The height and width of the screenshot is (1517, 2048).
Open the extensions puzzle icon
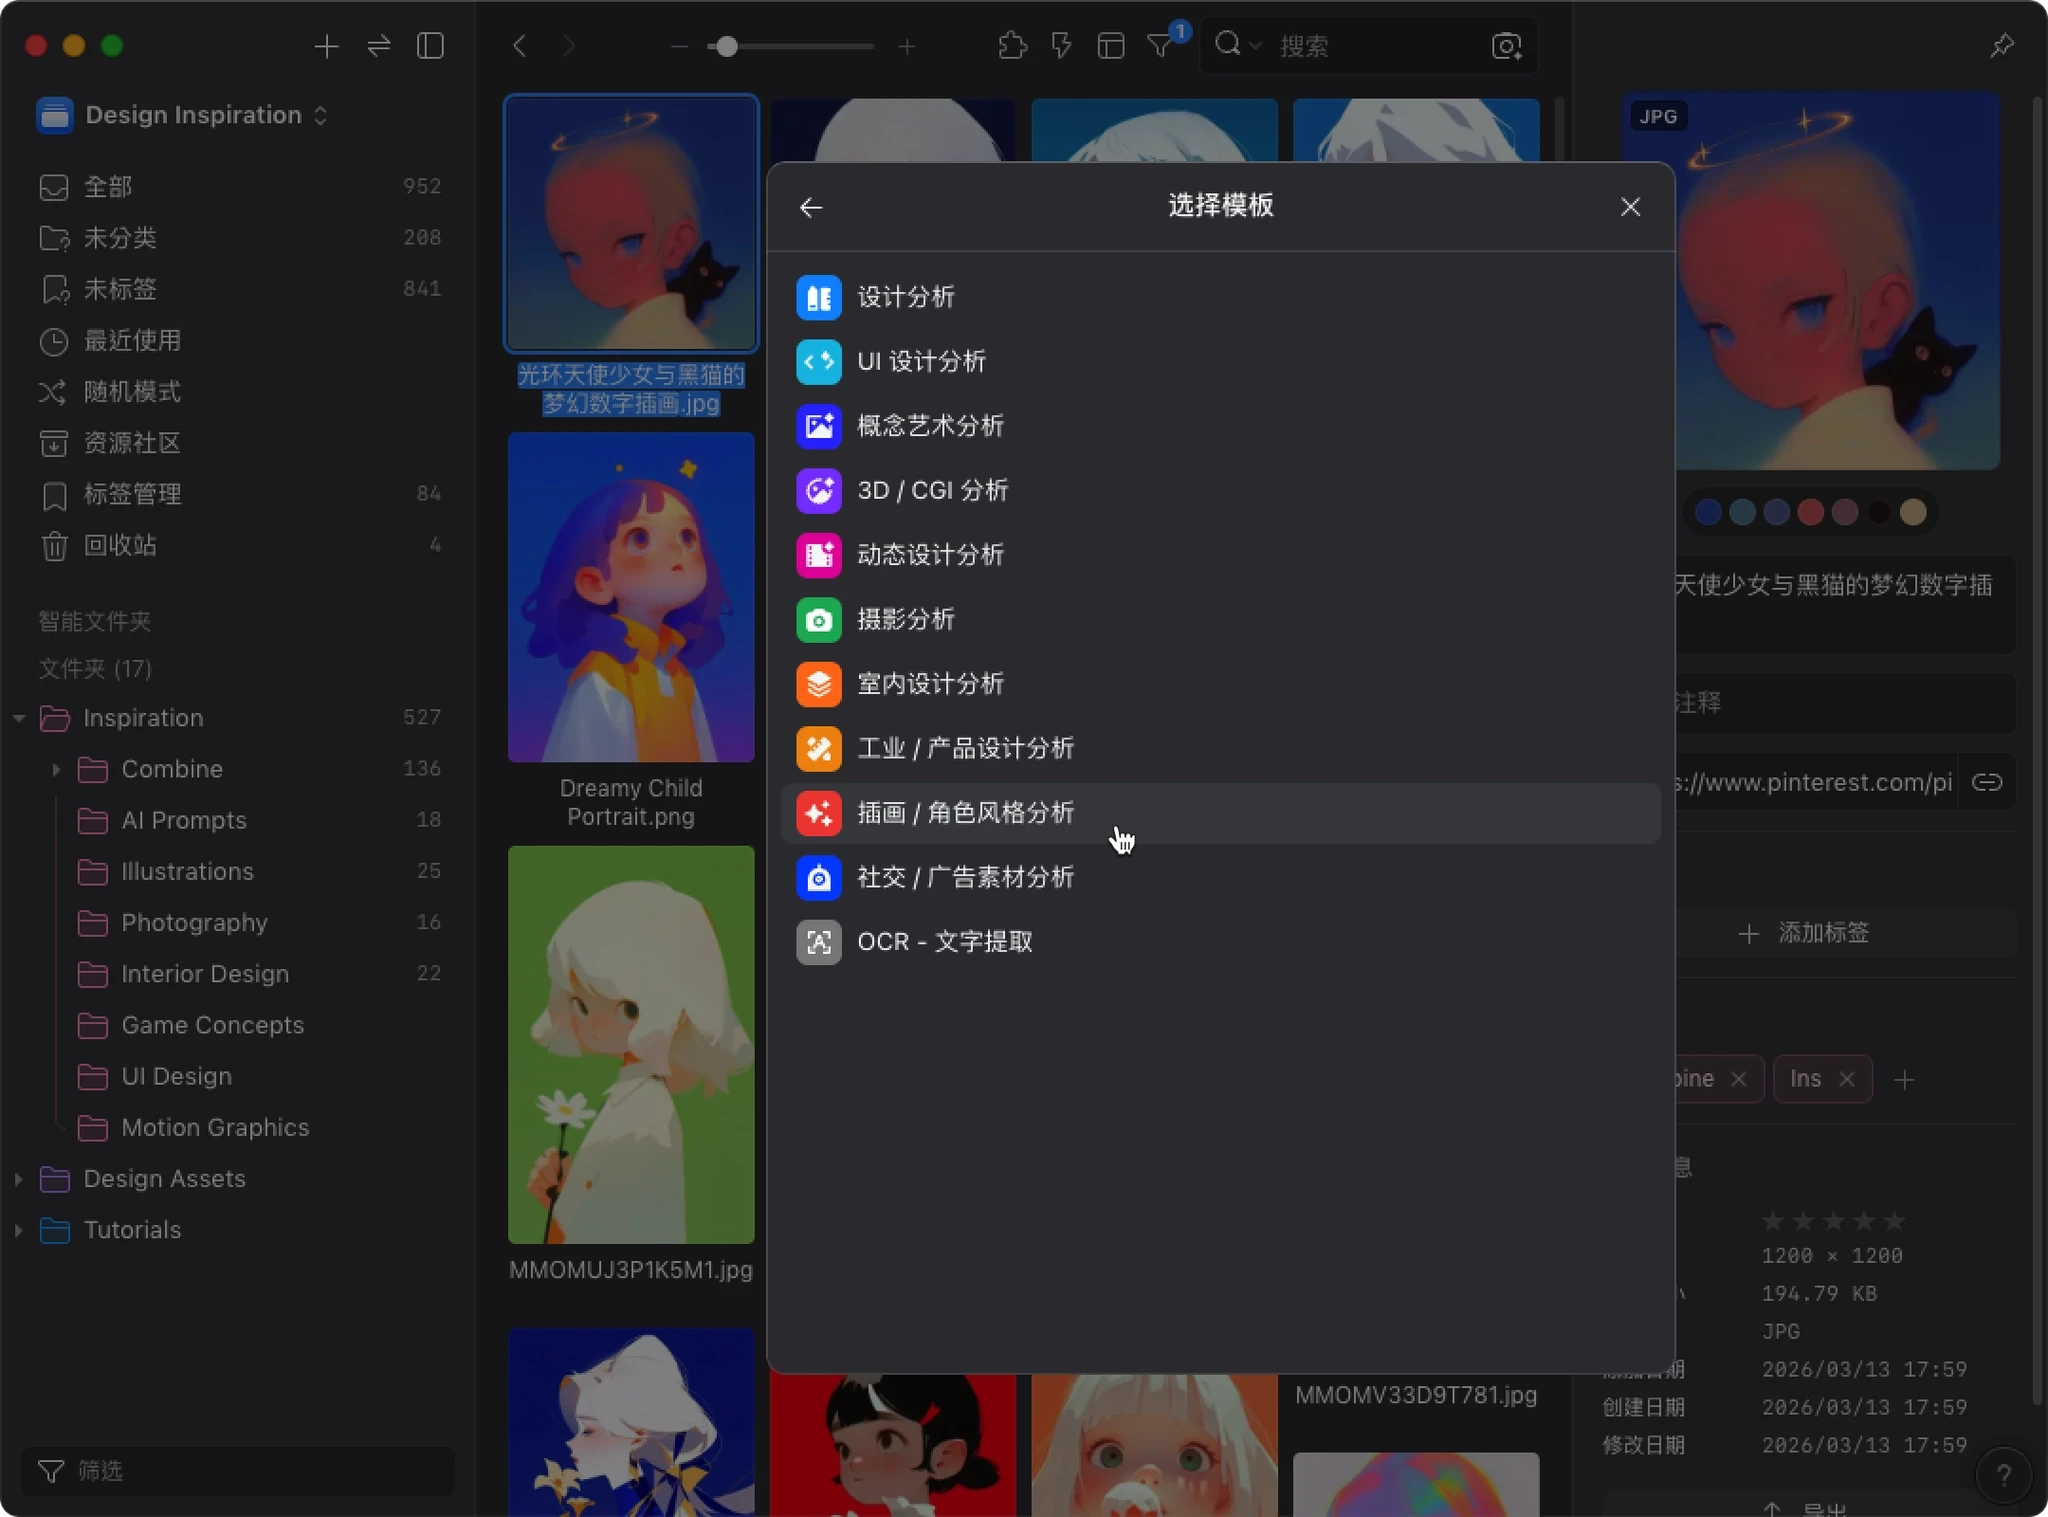1012,46
